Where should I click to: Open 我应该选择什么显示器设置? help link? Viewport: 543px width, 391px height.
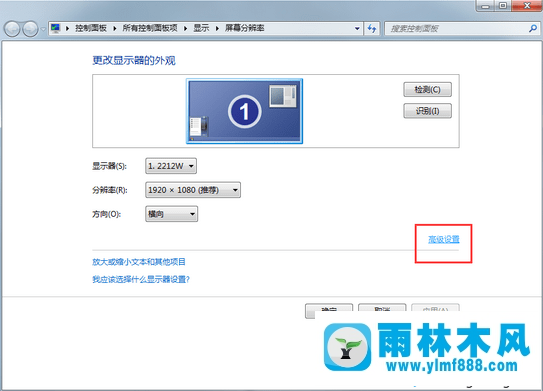point(141,279)
